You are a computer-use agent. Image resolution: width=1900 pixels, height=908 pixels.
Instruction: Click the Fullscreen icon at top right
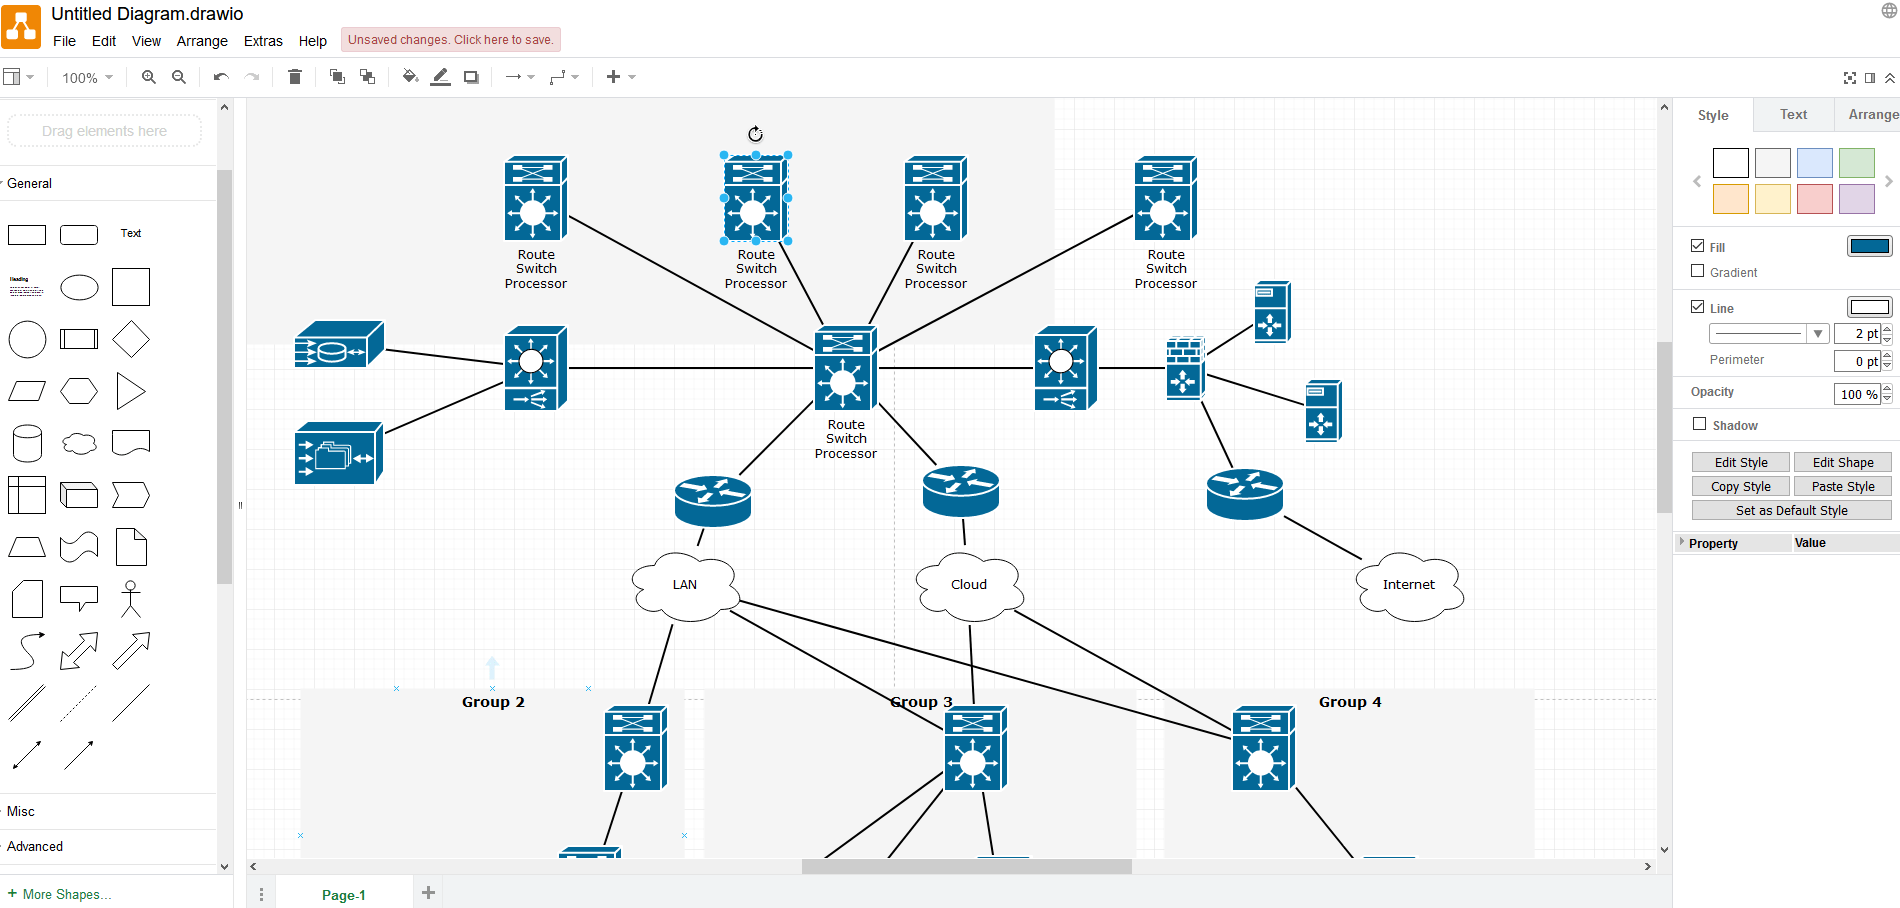[1850, 78]
